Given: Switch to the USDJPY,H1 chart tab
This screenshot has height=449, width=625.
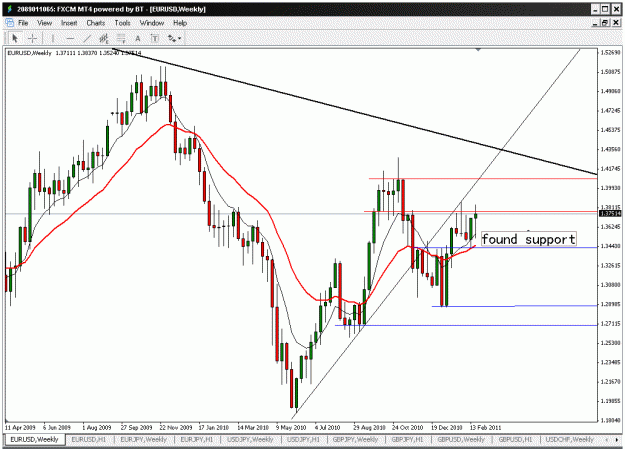Looking at the screenshot, I should 303,439.
